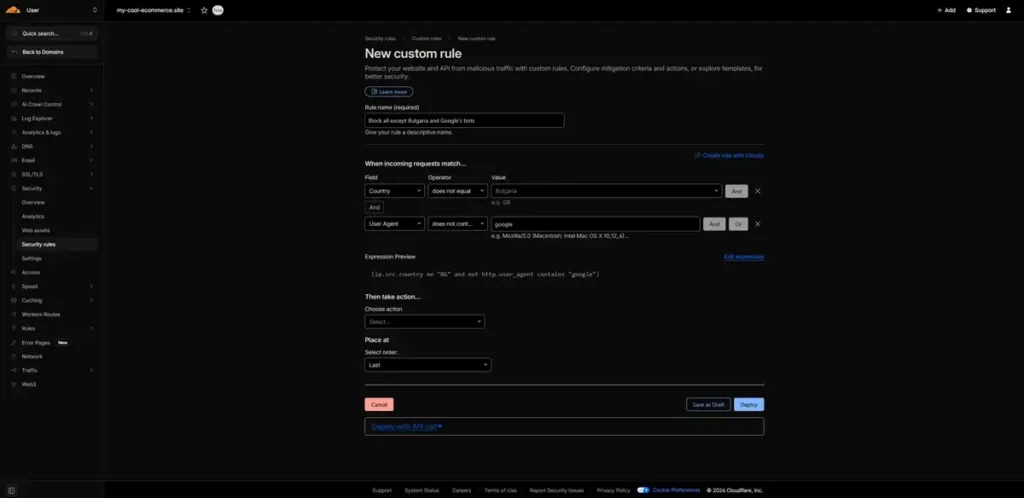Click the SSL/TLS lock icon
1024x498 pixels.
14,174
